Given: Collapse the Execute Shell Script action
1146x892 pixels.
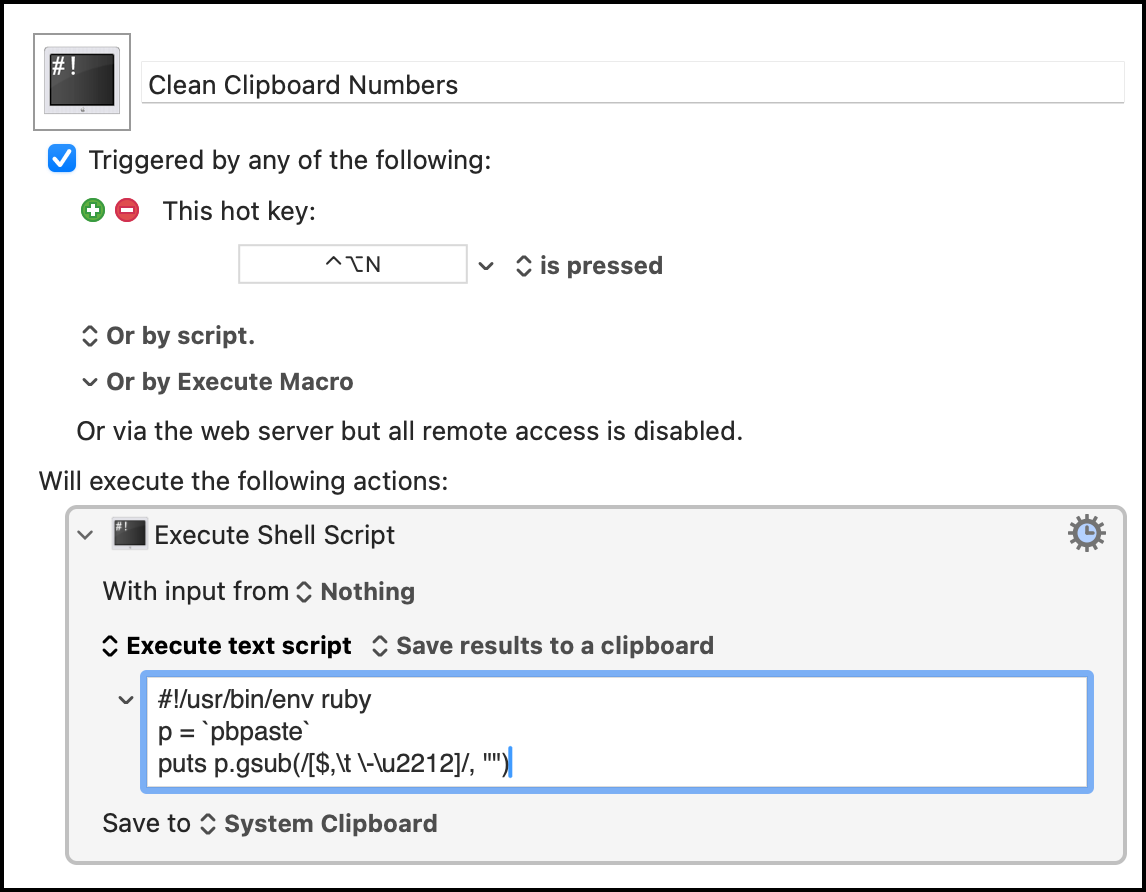Looking at the screenshot, I should [86, 535].
